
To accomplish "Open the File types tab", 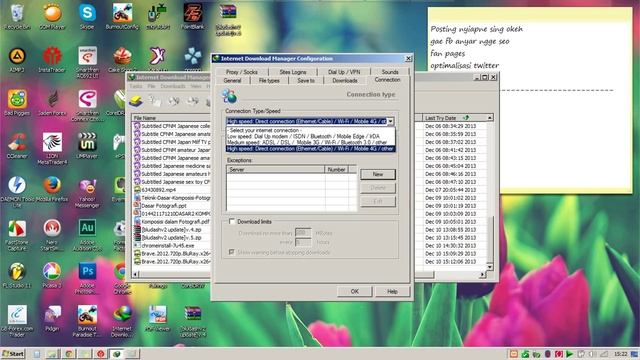I will [x=269, y=80].
